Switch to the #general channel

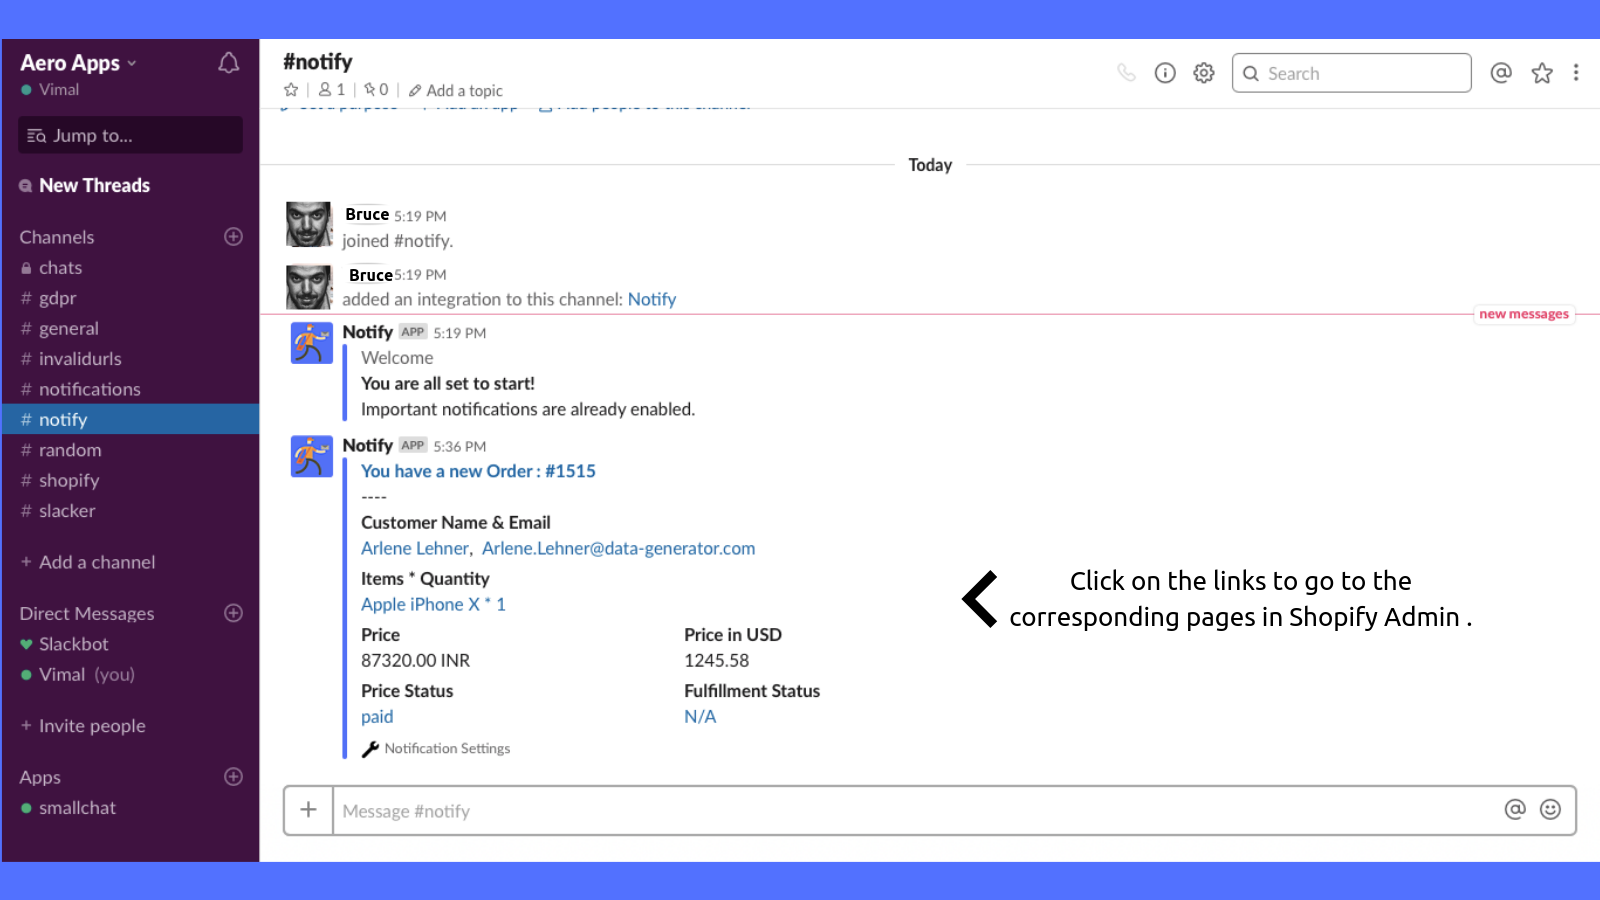[x=68, y=328]
